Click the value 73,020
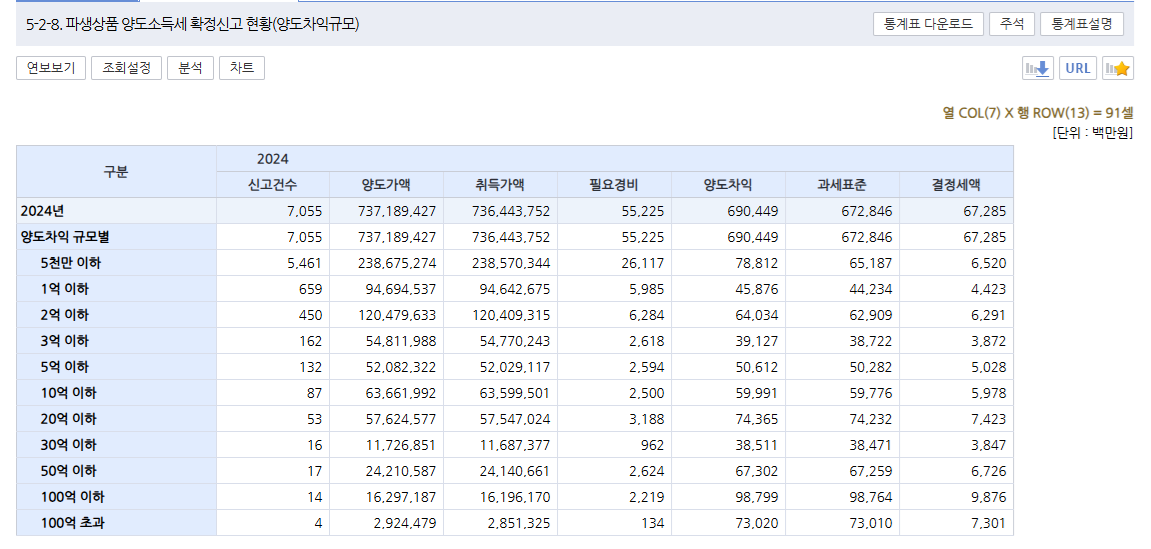Screen dimensions: 1151x549 click(x=756, y=523)
